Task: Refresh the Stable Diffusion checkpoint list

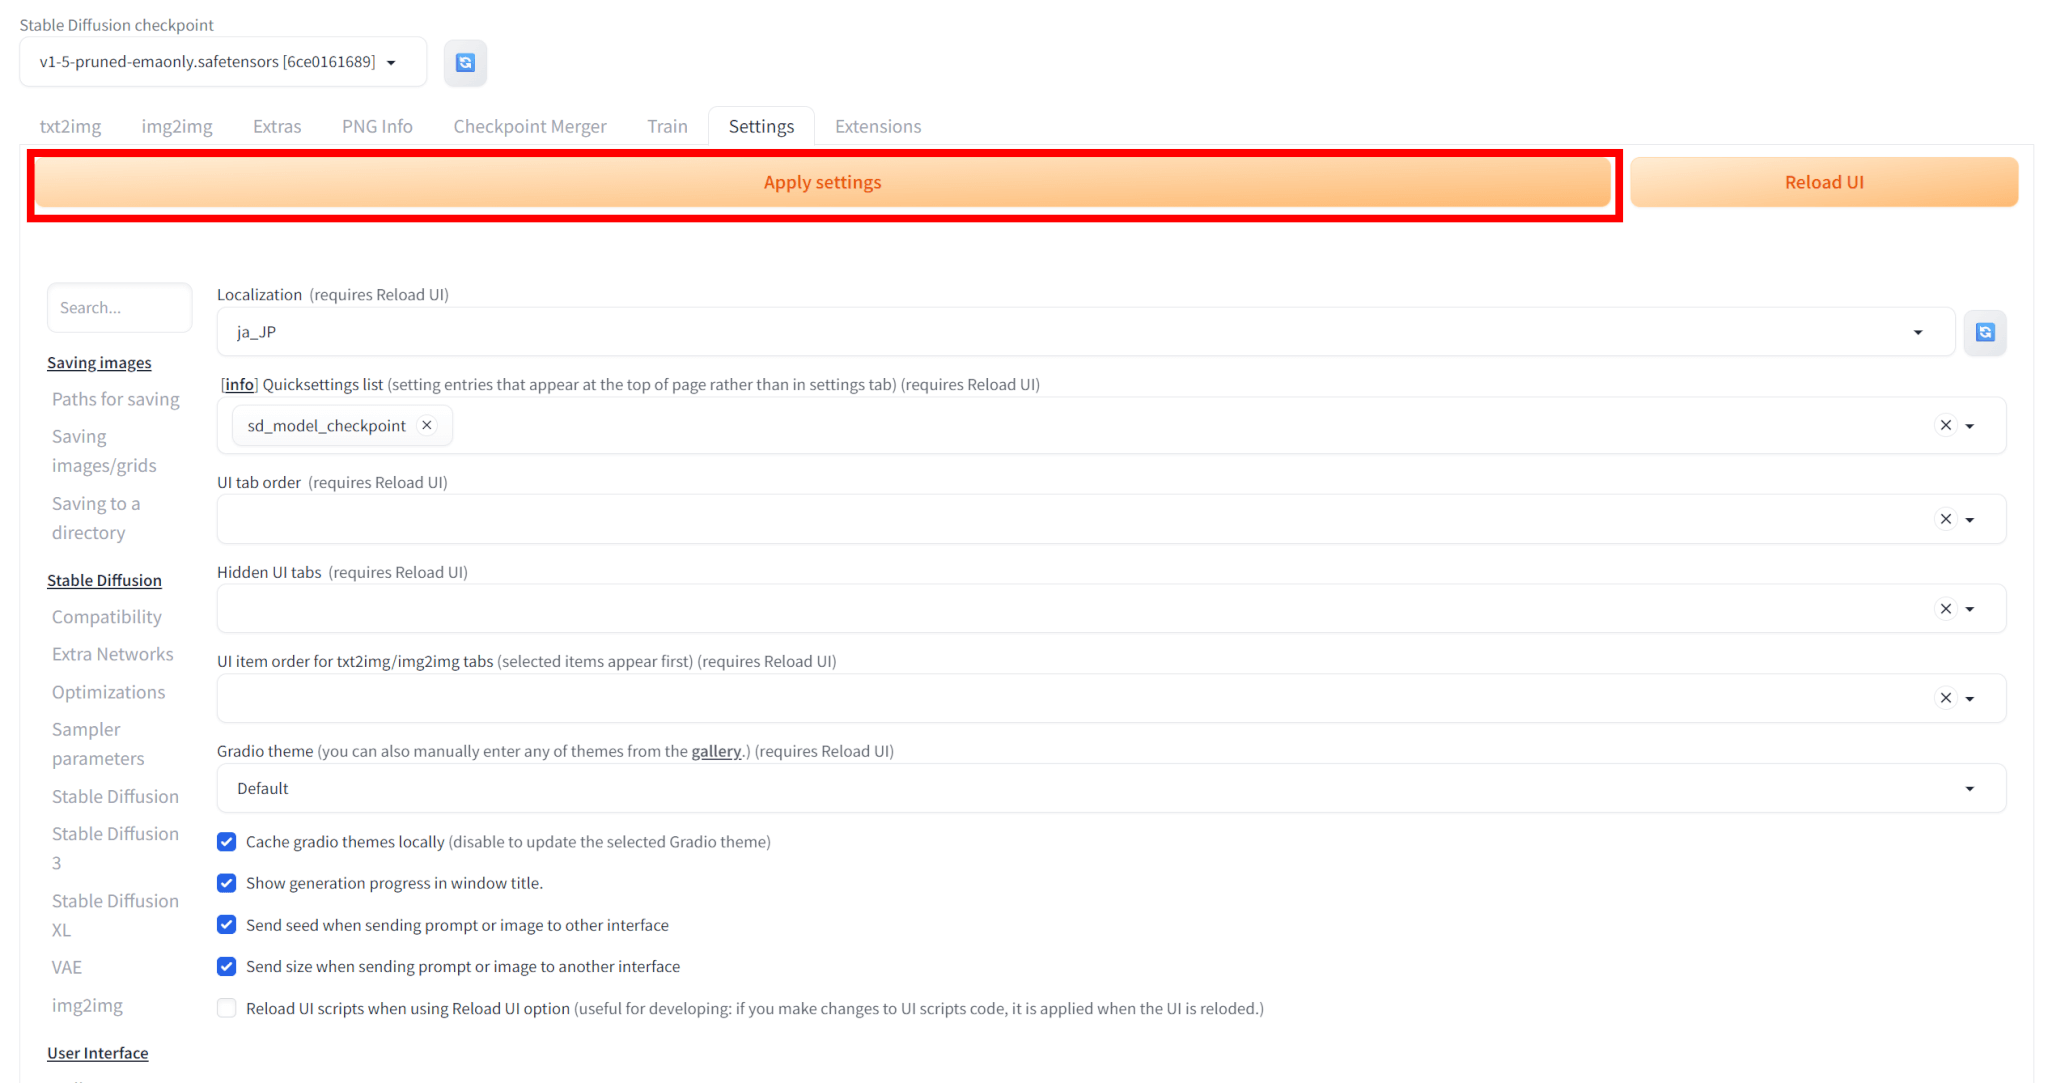Action: click(x=465, y=63)
